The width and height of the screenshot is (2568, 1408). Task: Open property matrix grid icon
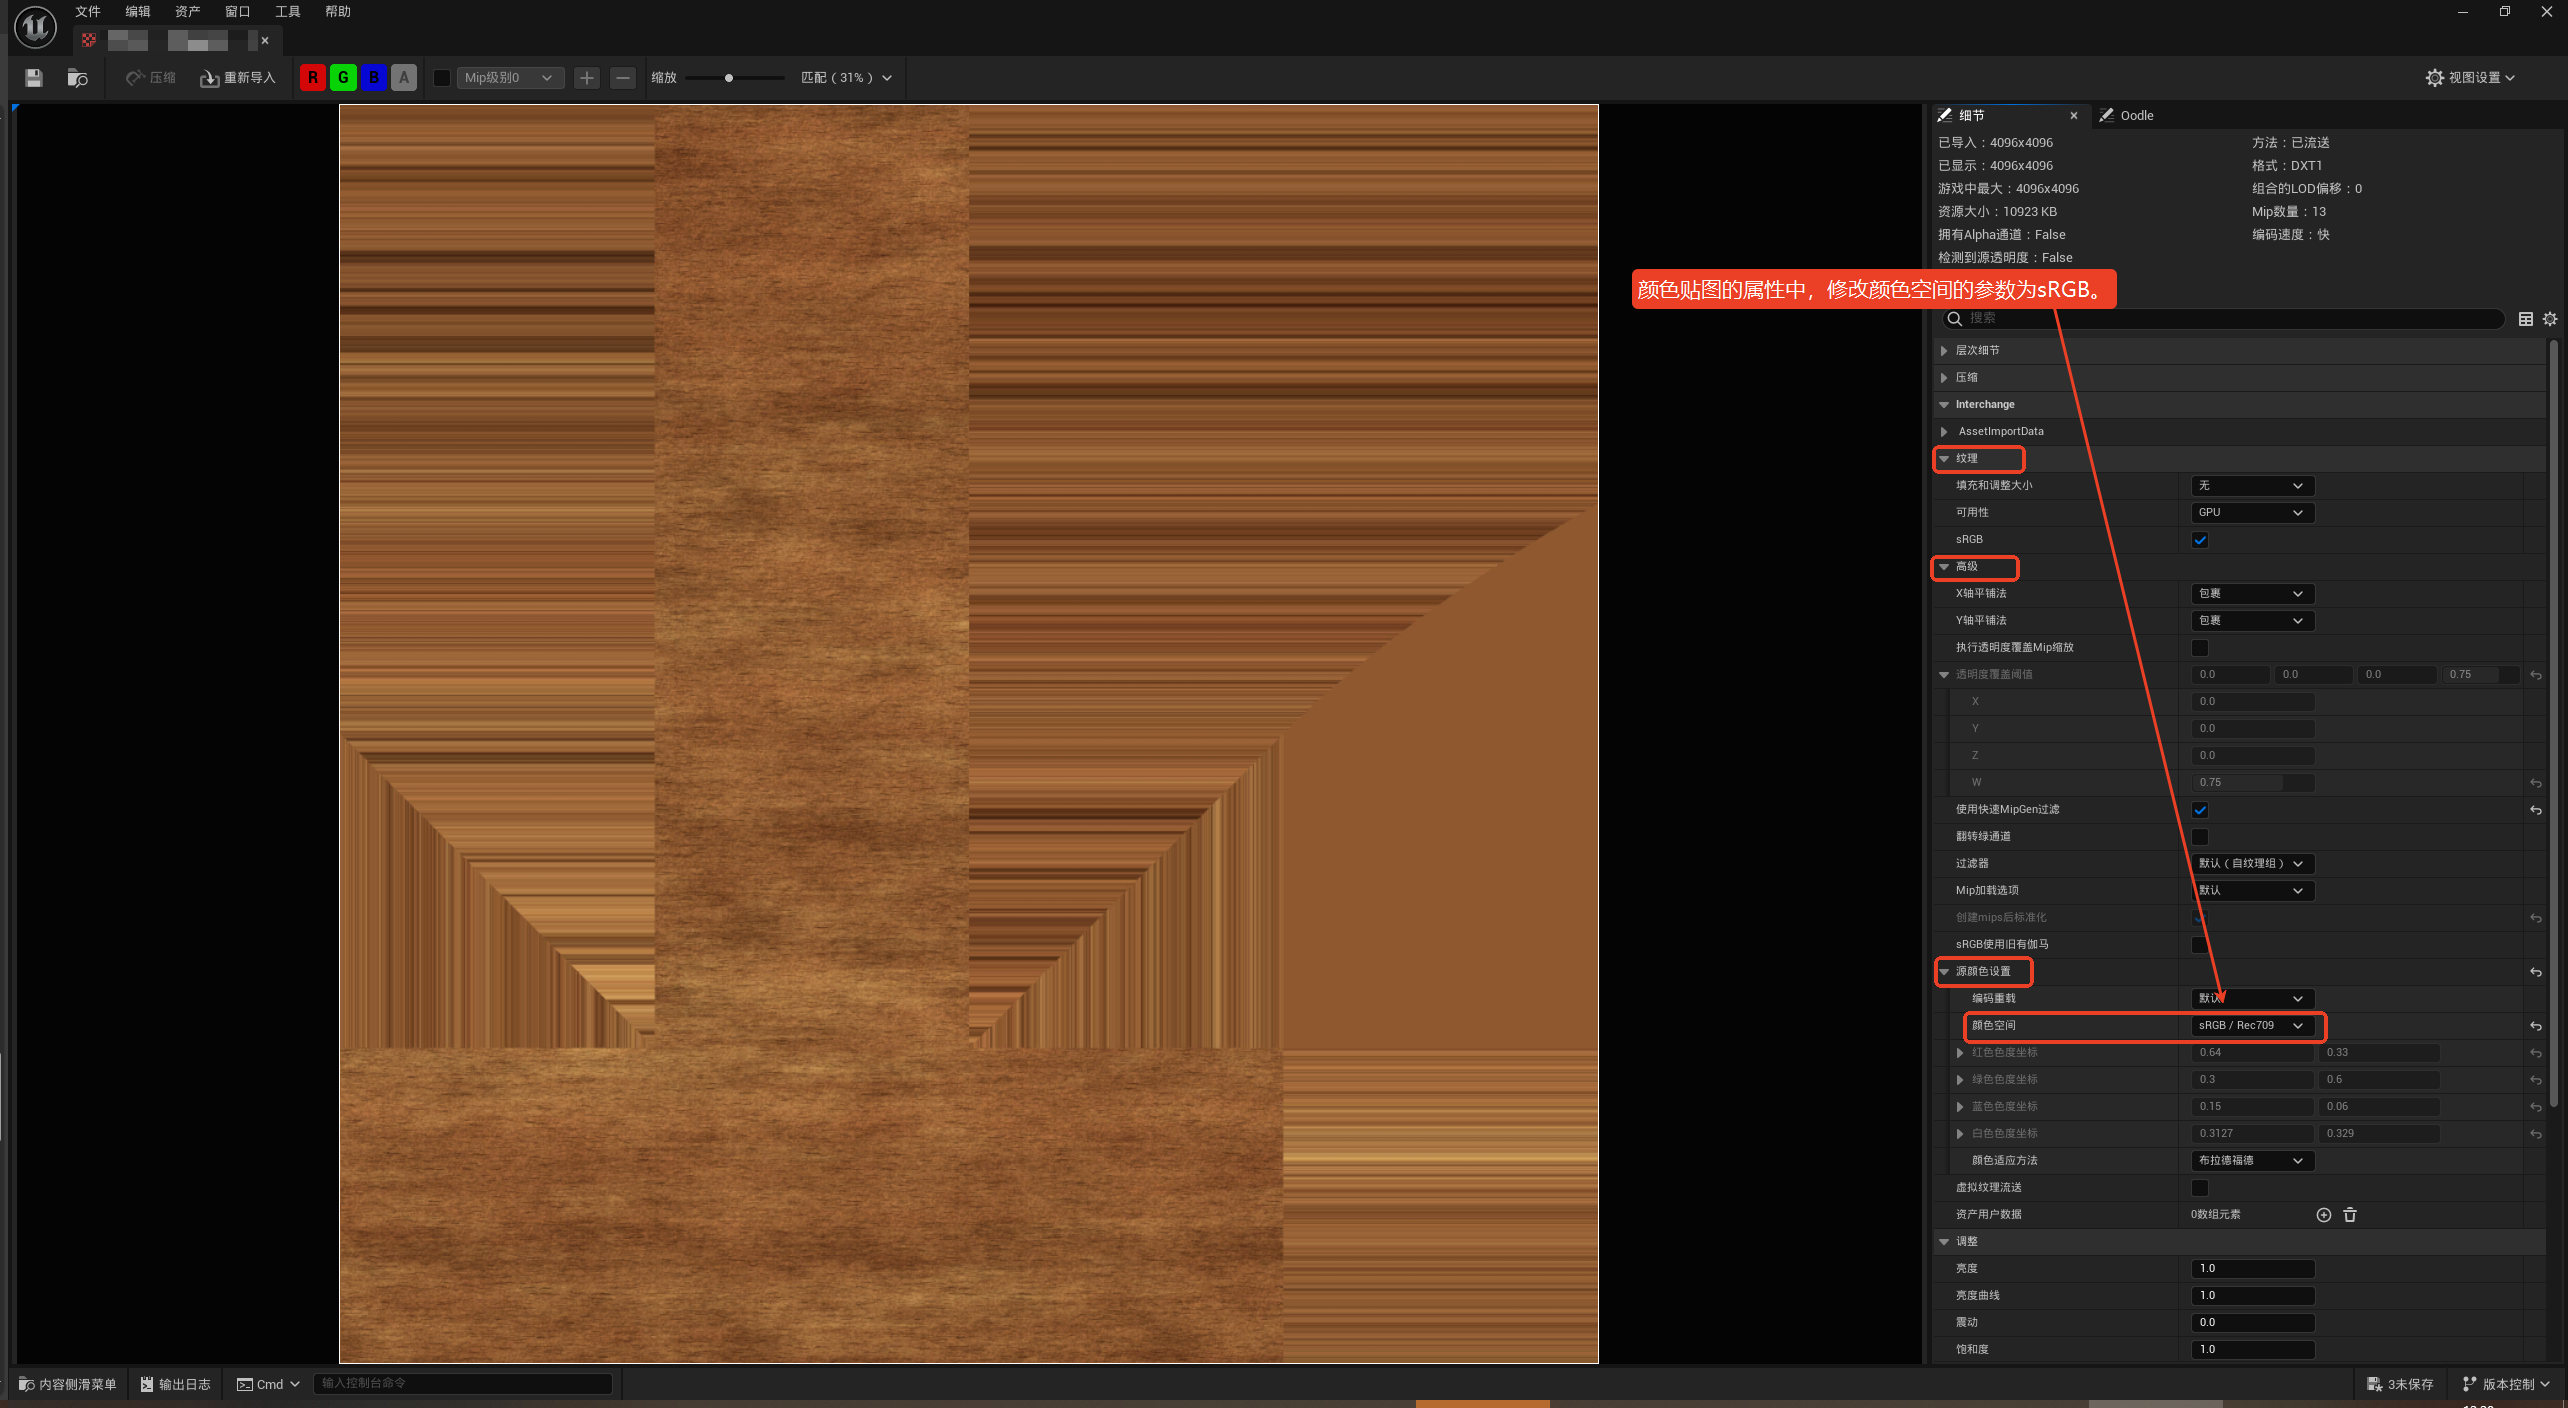coord(2525,319)
